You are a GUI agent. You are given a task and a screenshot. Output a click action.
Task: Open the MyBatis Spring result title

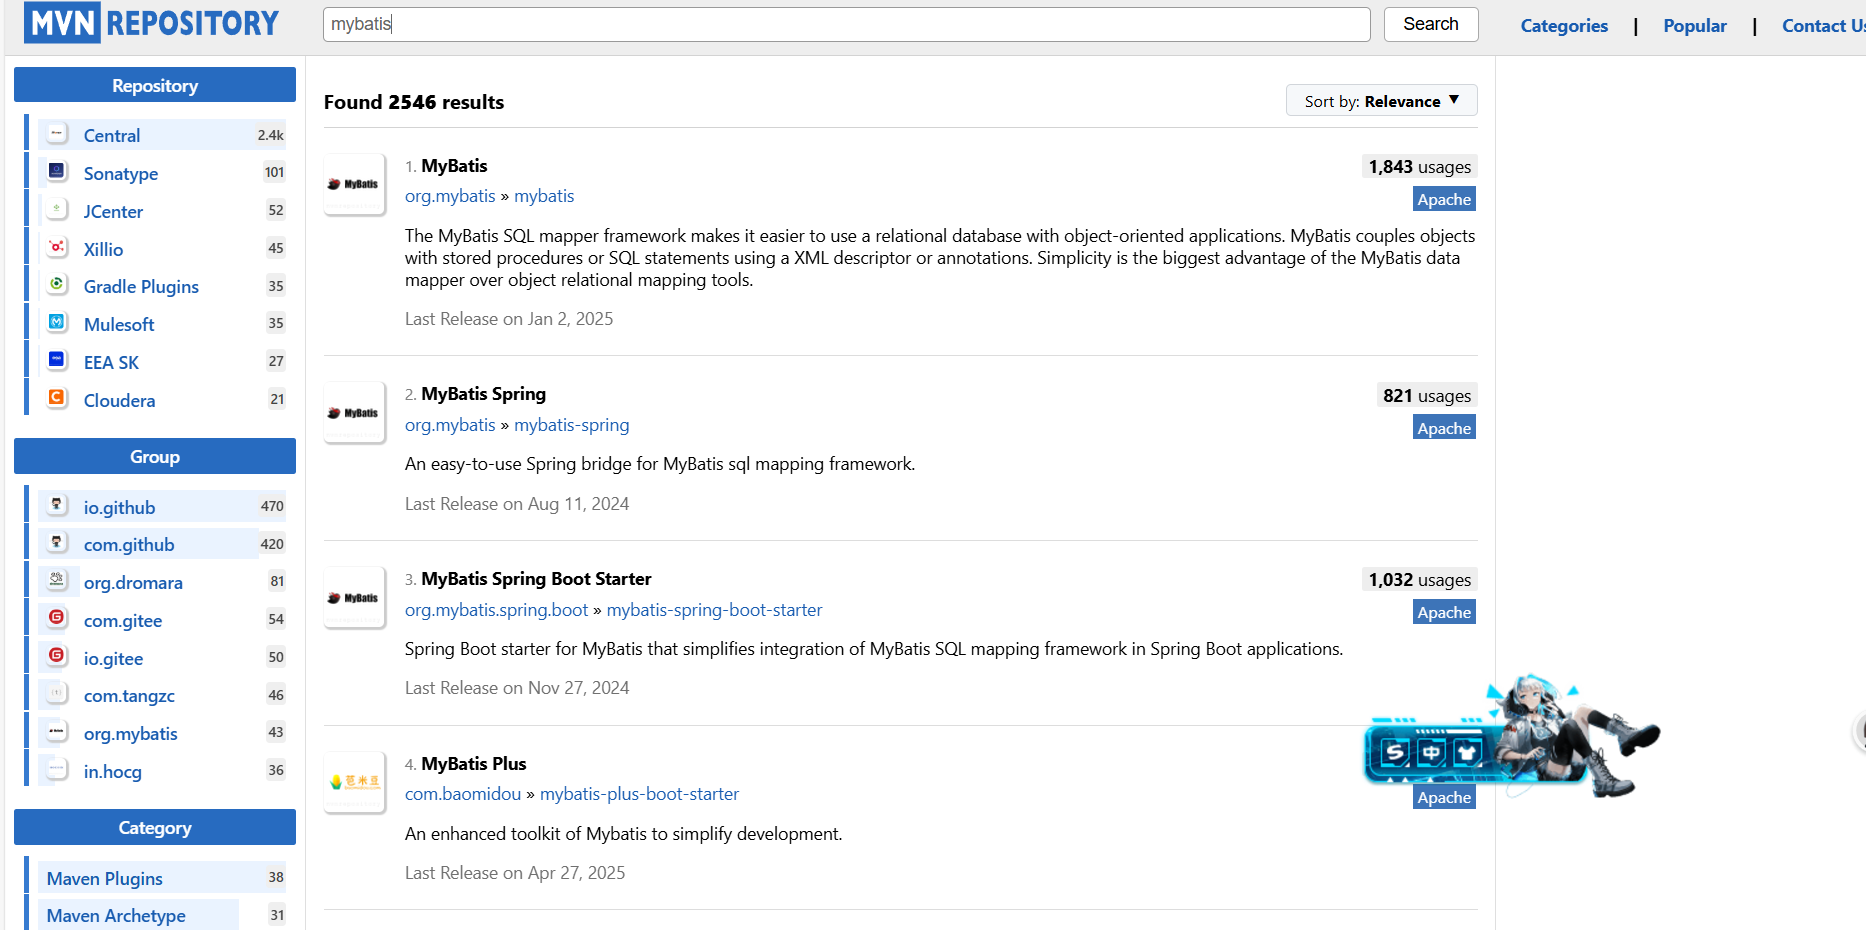pos(483,393)
